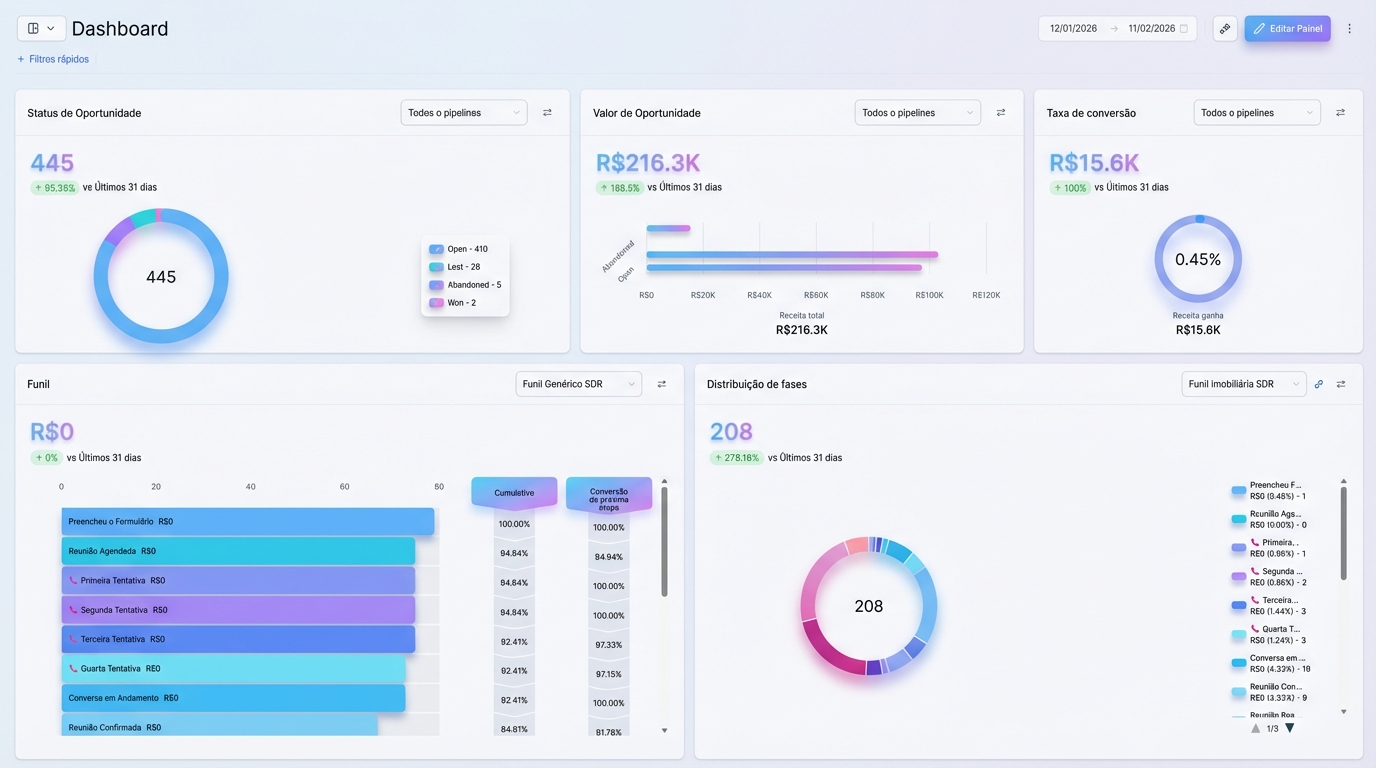Viewport: 1376px width, 768px height.
Task: Go to next legend page with the down triangle
Action: pos(1290,728)
